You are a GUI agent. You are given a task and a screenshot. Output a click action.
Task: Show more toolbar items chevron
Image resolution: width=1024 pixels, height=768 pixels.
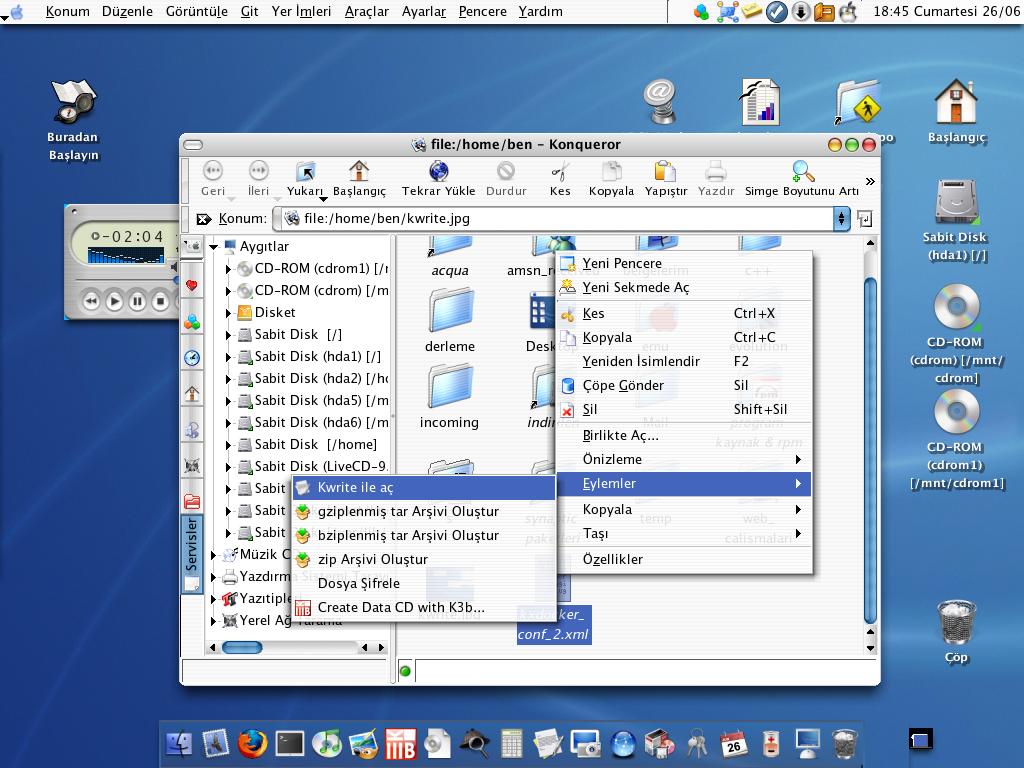[870, 182]
